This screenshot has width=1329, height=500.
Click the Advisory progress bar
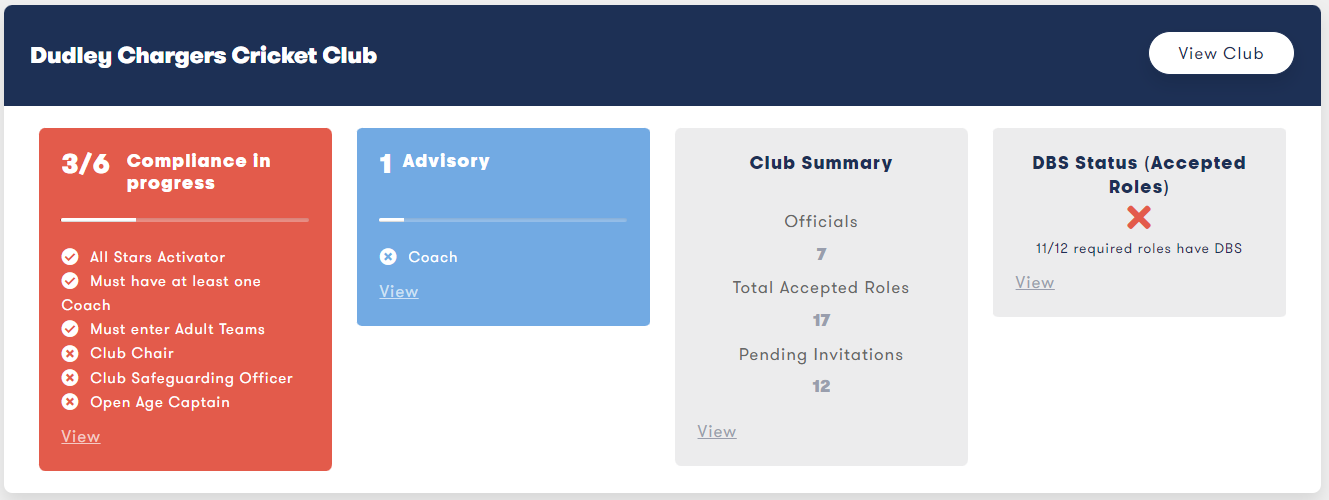pyautogui.click(x=503, y=219)
